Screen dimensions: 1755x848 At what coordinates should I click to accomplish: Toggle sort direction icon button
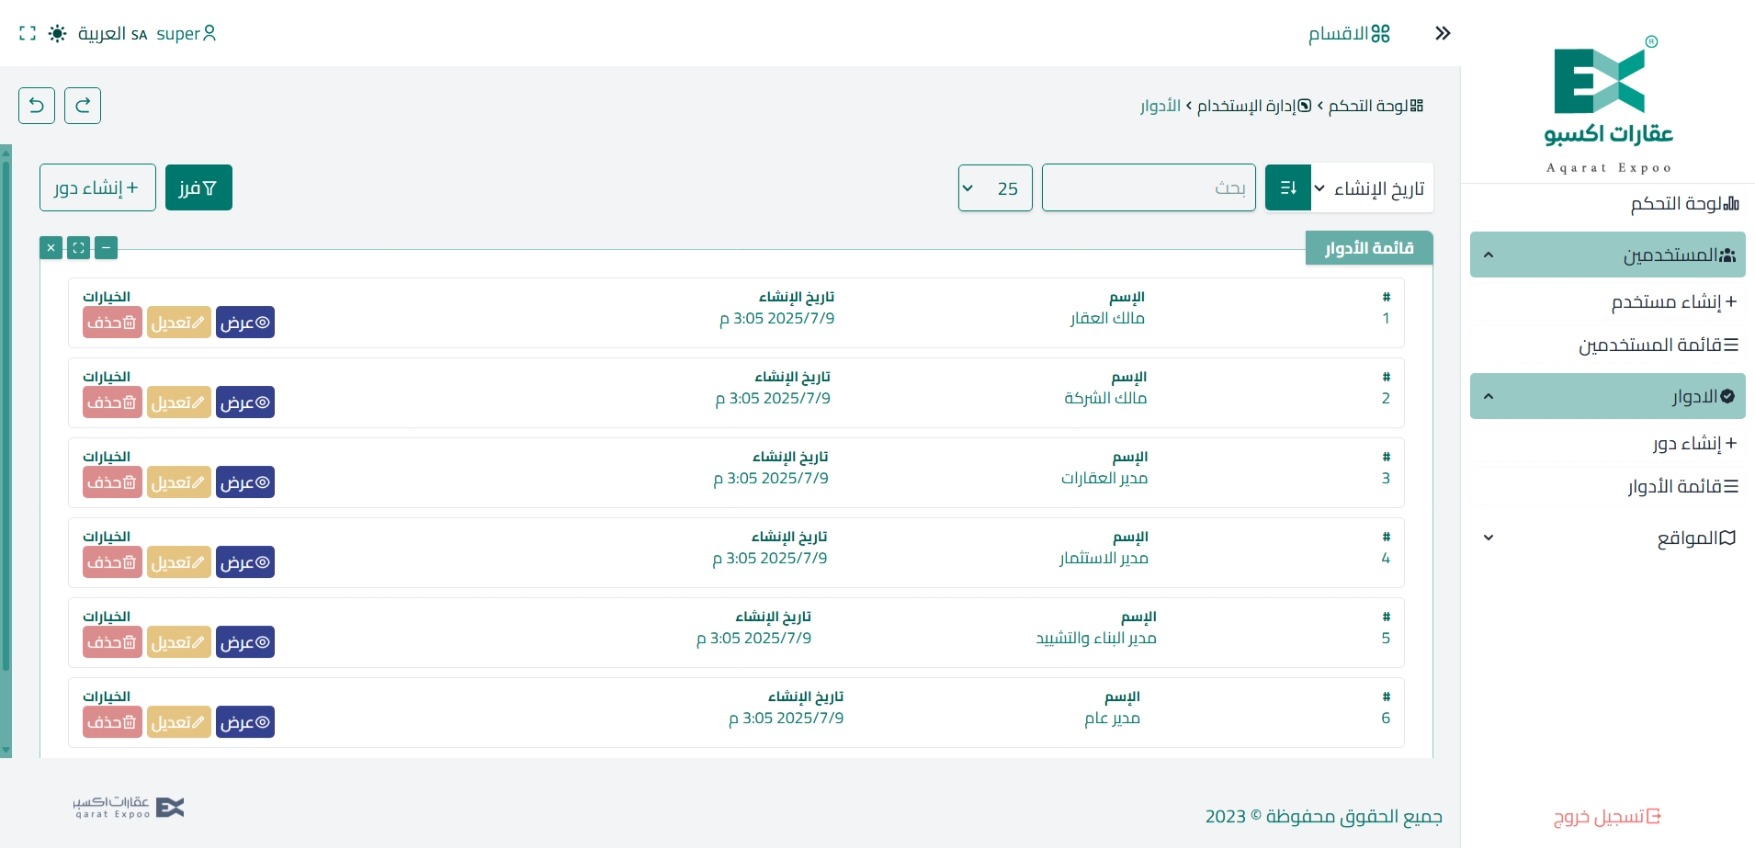pos(1288,188)
